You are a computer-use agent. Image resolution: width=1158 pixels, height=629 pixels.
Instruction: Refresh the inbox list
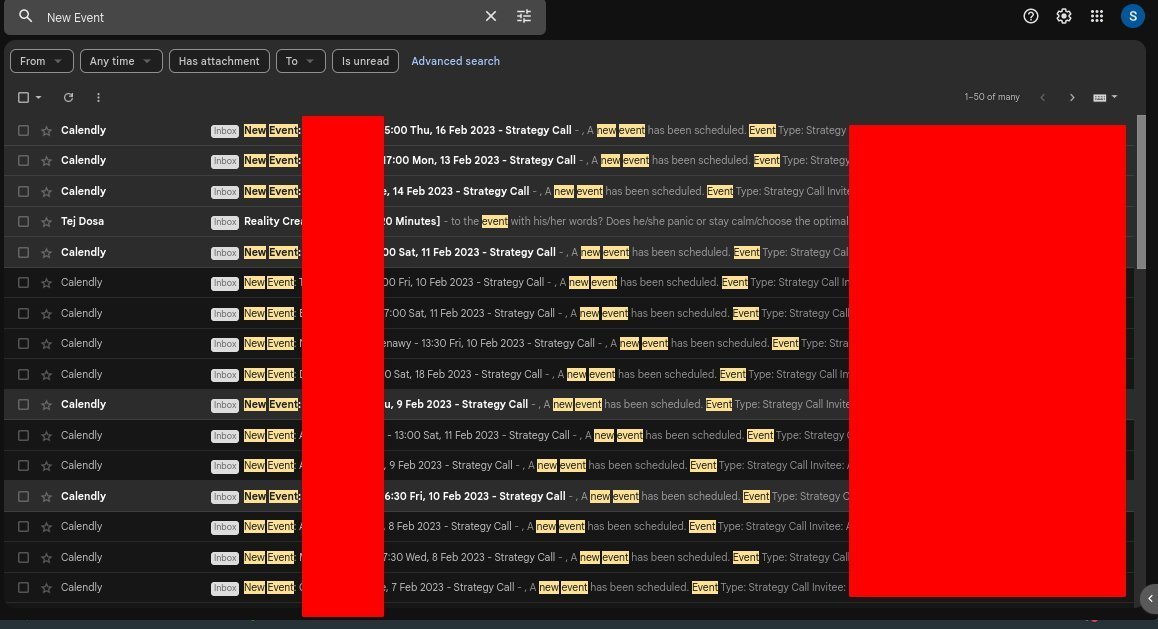[x=68, y=97]
